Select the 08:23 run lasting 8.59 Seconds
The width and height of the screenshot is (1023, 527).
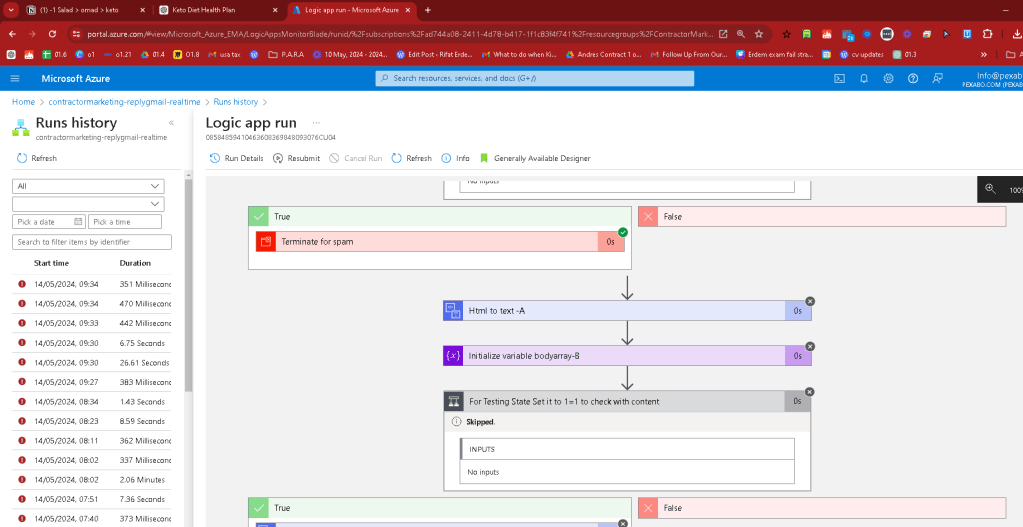[92, 421]
